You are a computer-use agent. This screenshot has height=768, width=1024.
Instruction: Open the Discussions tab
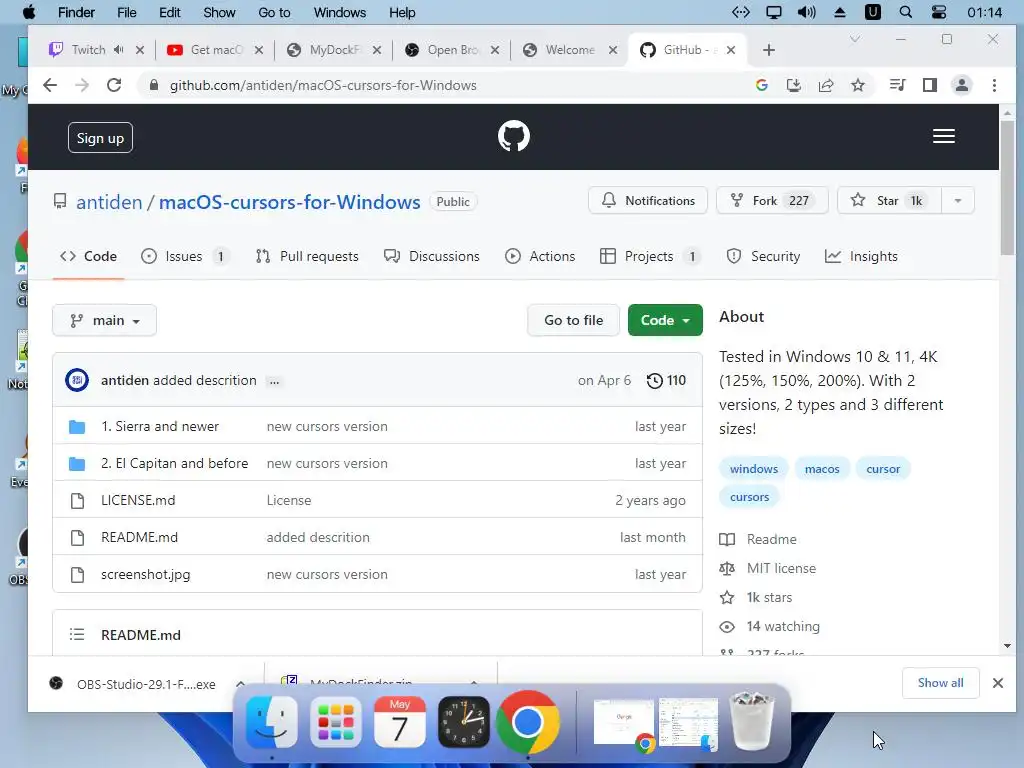[x=432, y=257]
